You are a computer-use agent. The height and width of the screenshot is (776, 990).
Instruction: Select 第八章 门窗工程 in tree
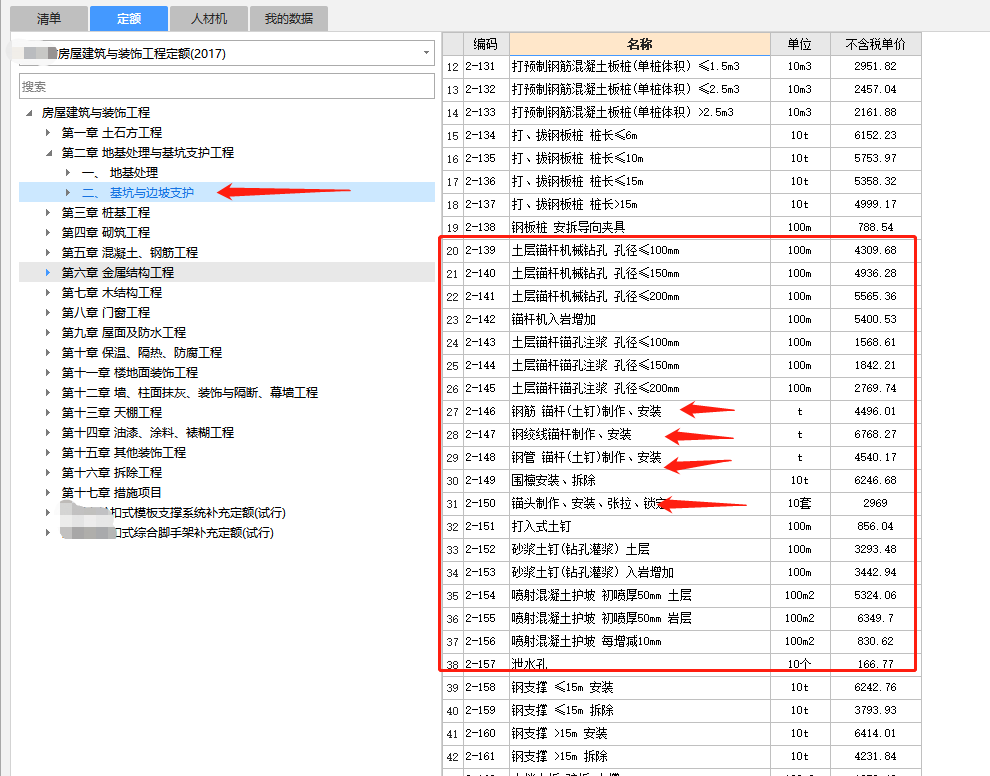coord(105,313)
